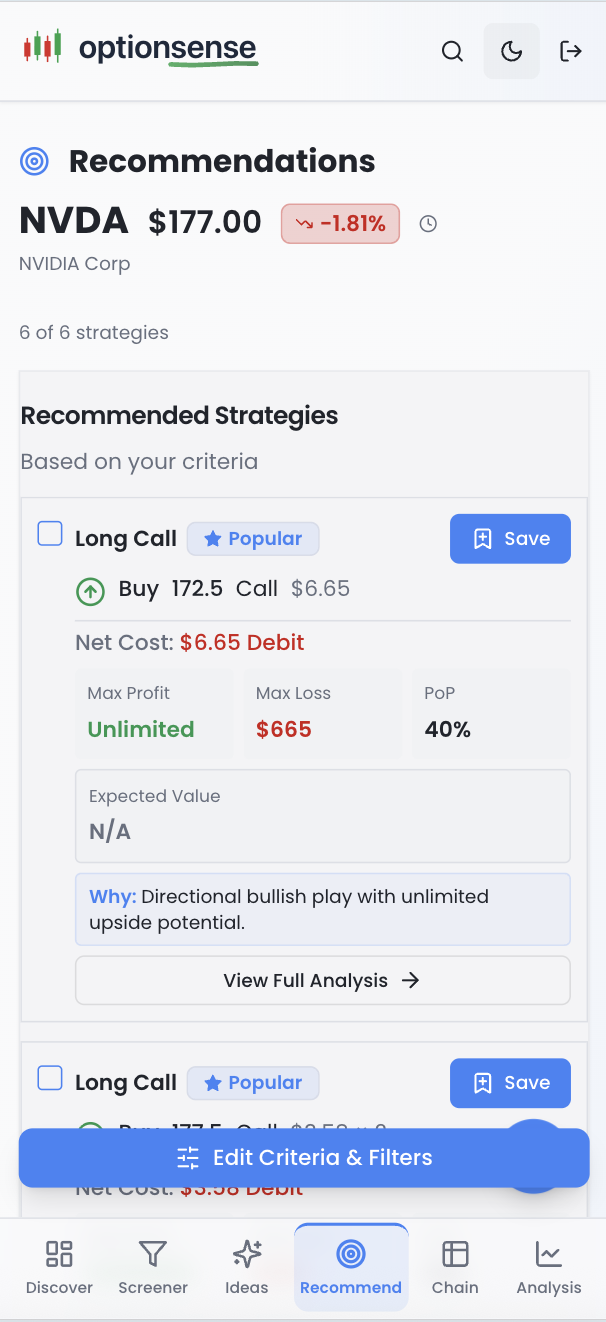606x1322 pixels.
Task: Toggle dark mode moon icon
Action: (511, 52)
